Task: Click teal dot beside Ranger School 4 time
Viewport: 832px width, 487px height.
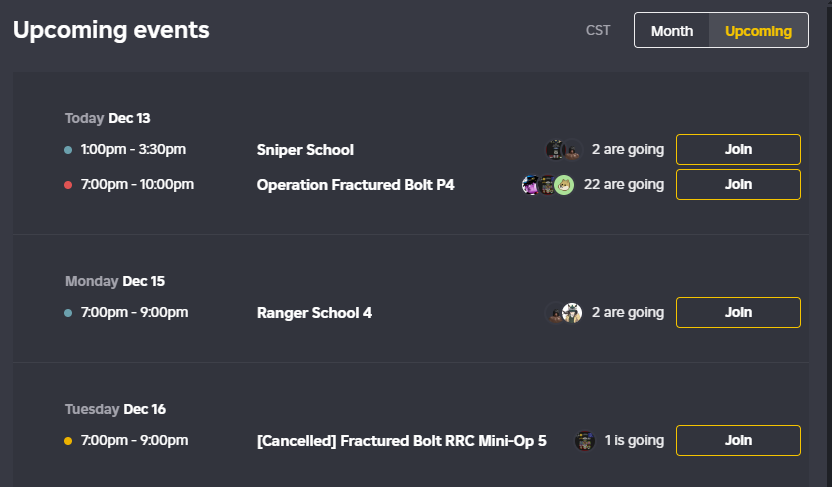Action: click(68, 313)
